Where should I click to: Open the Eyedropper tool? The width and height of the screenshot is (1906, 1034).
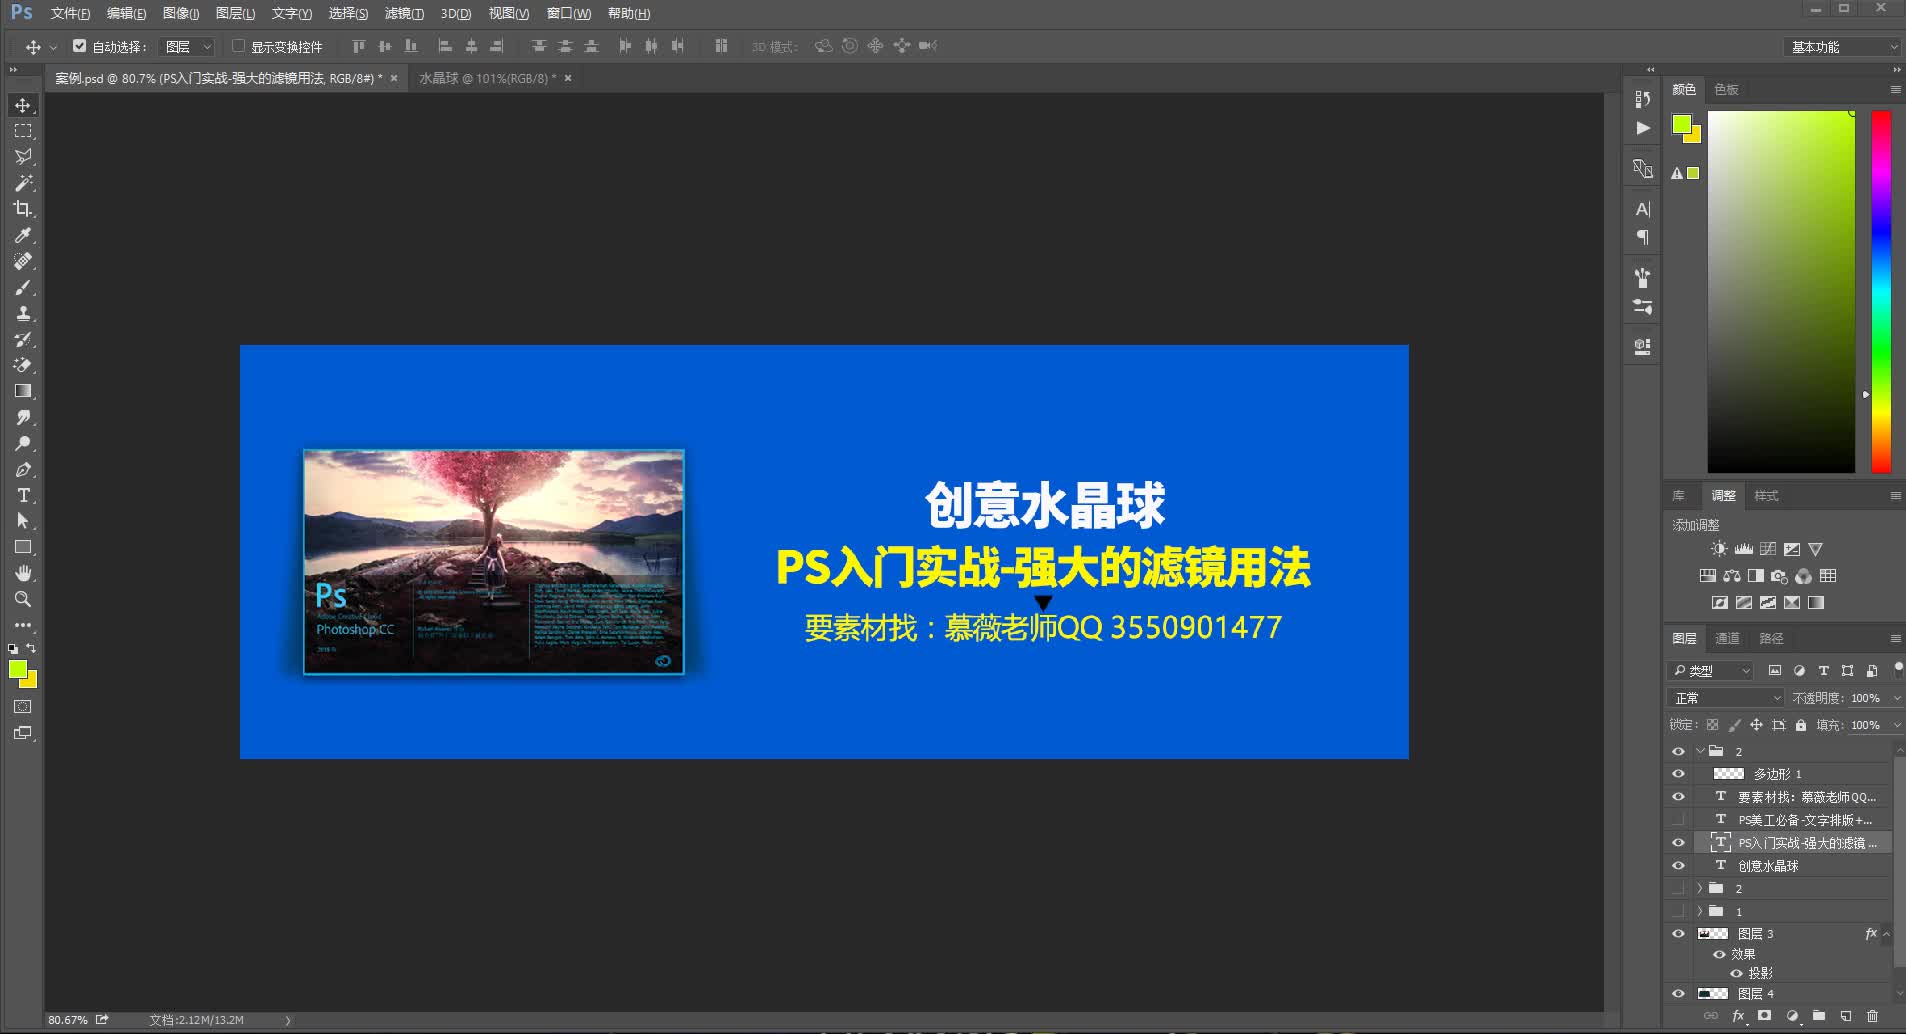tap(23, 235)
